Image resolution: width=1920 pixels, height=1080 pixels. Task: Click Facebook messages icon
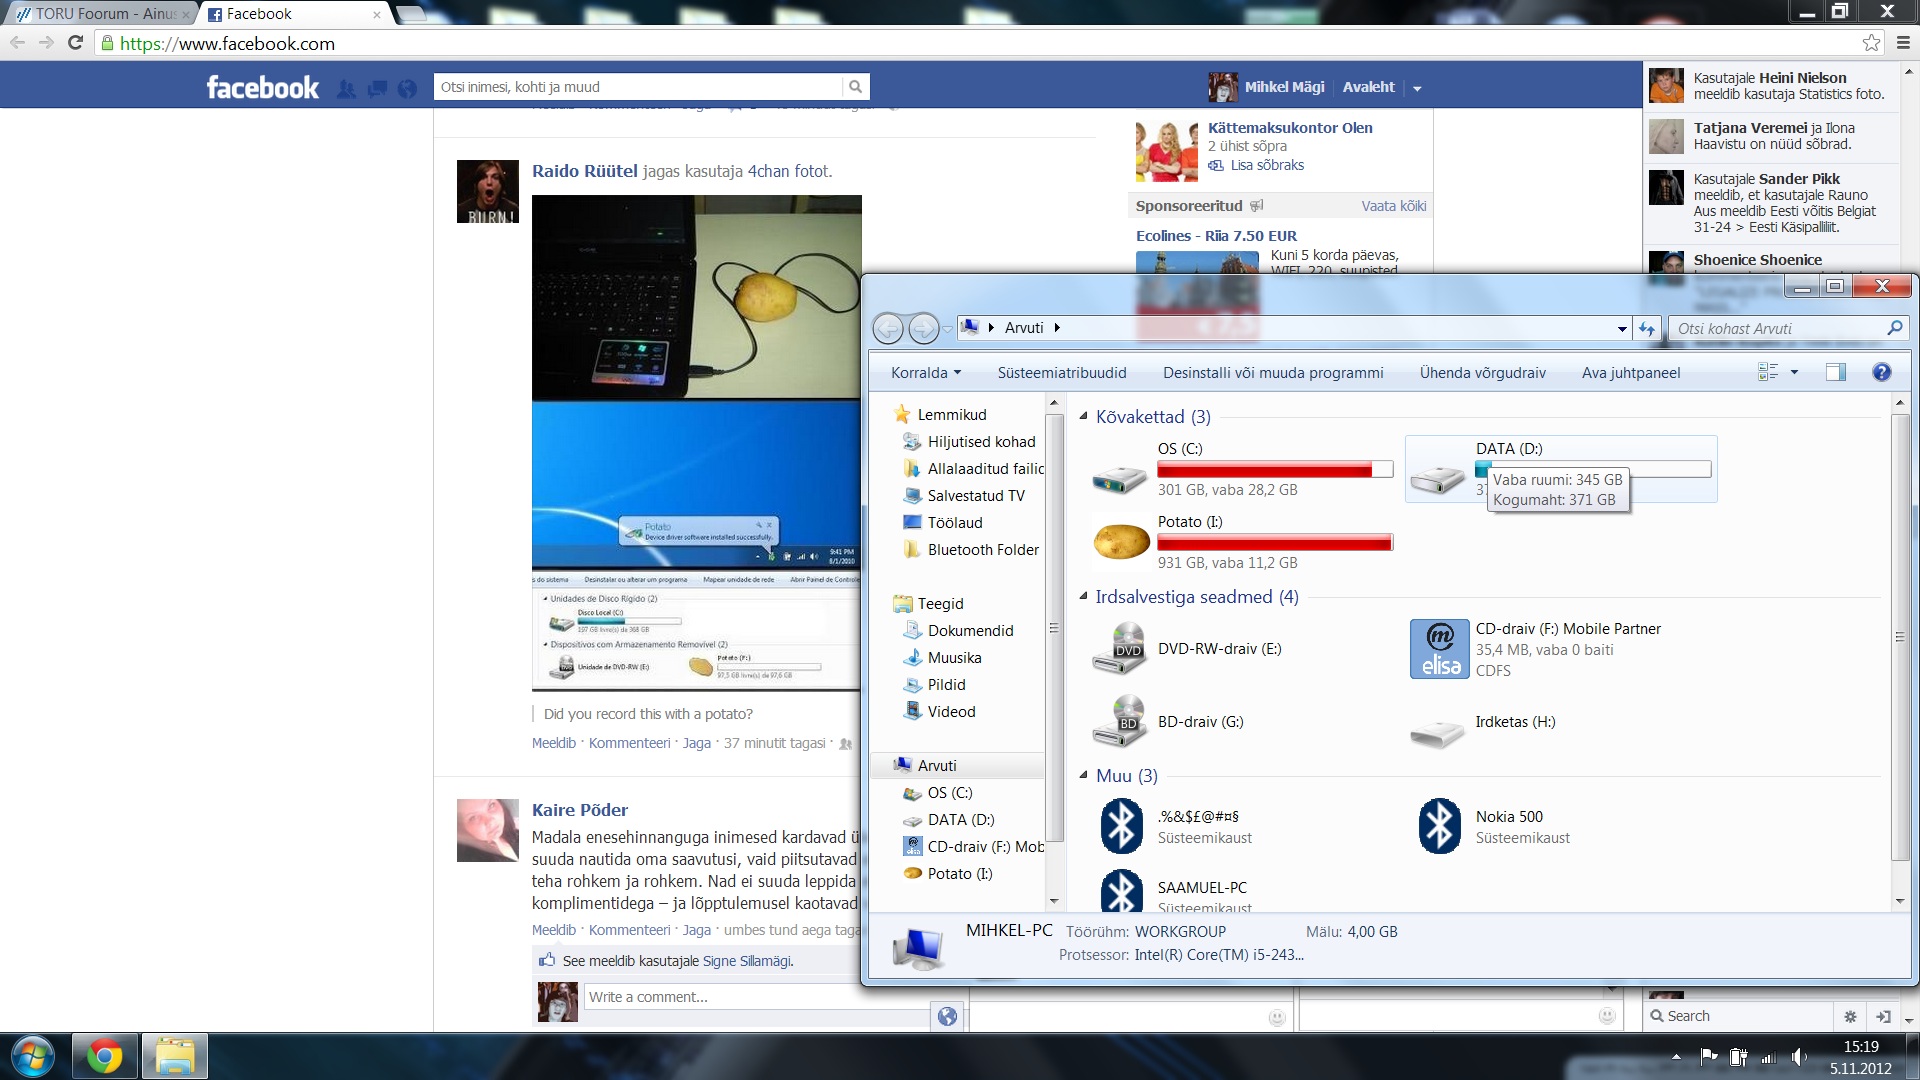point(377,89)
